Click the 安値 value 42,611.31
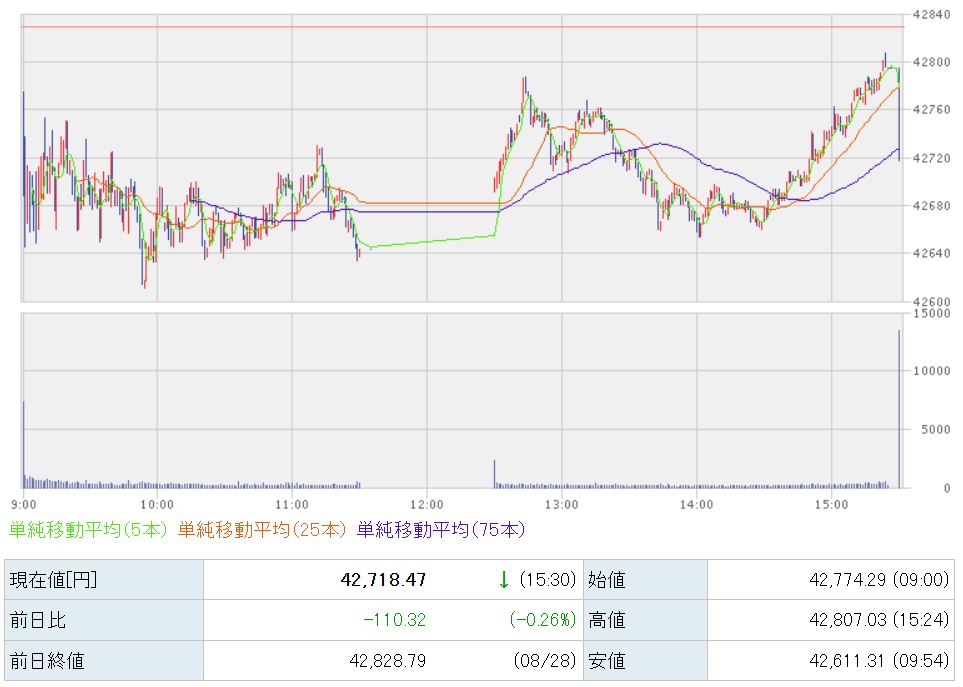This screenshot has height=687, width=963. coord(848,661)
